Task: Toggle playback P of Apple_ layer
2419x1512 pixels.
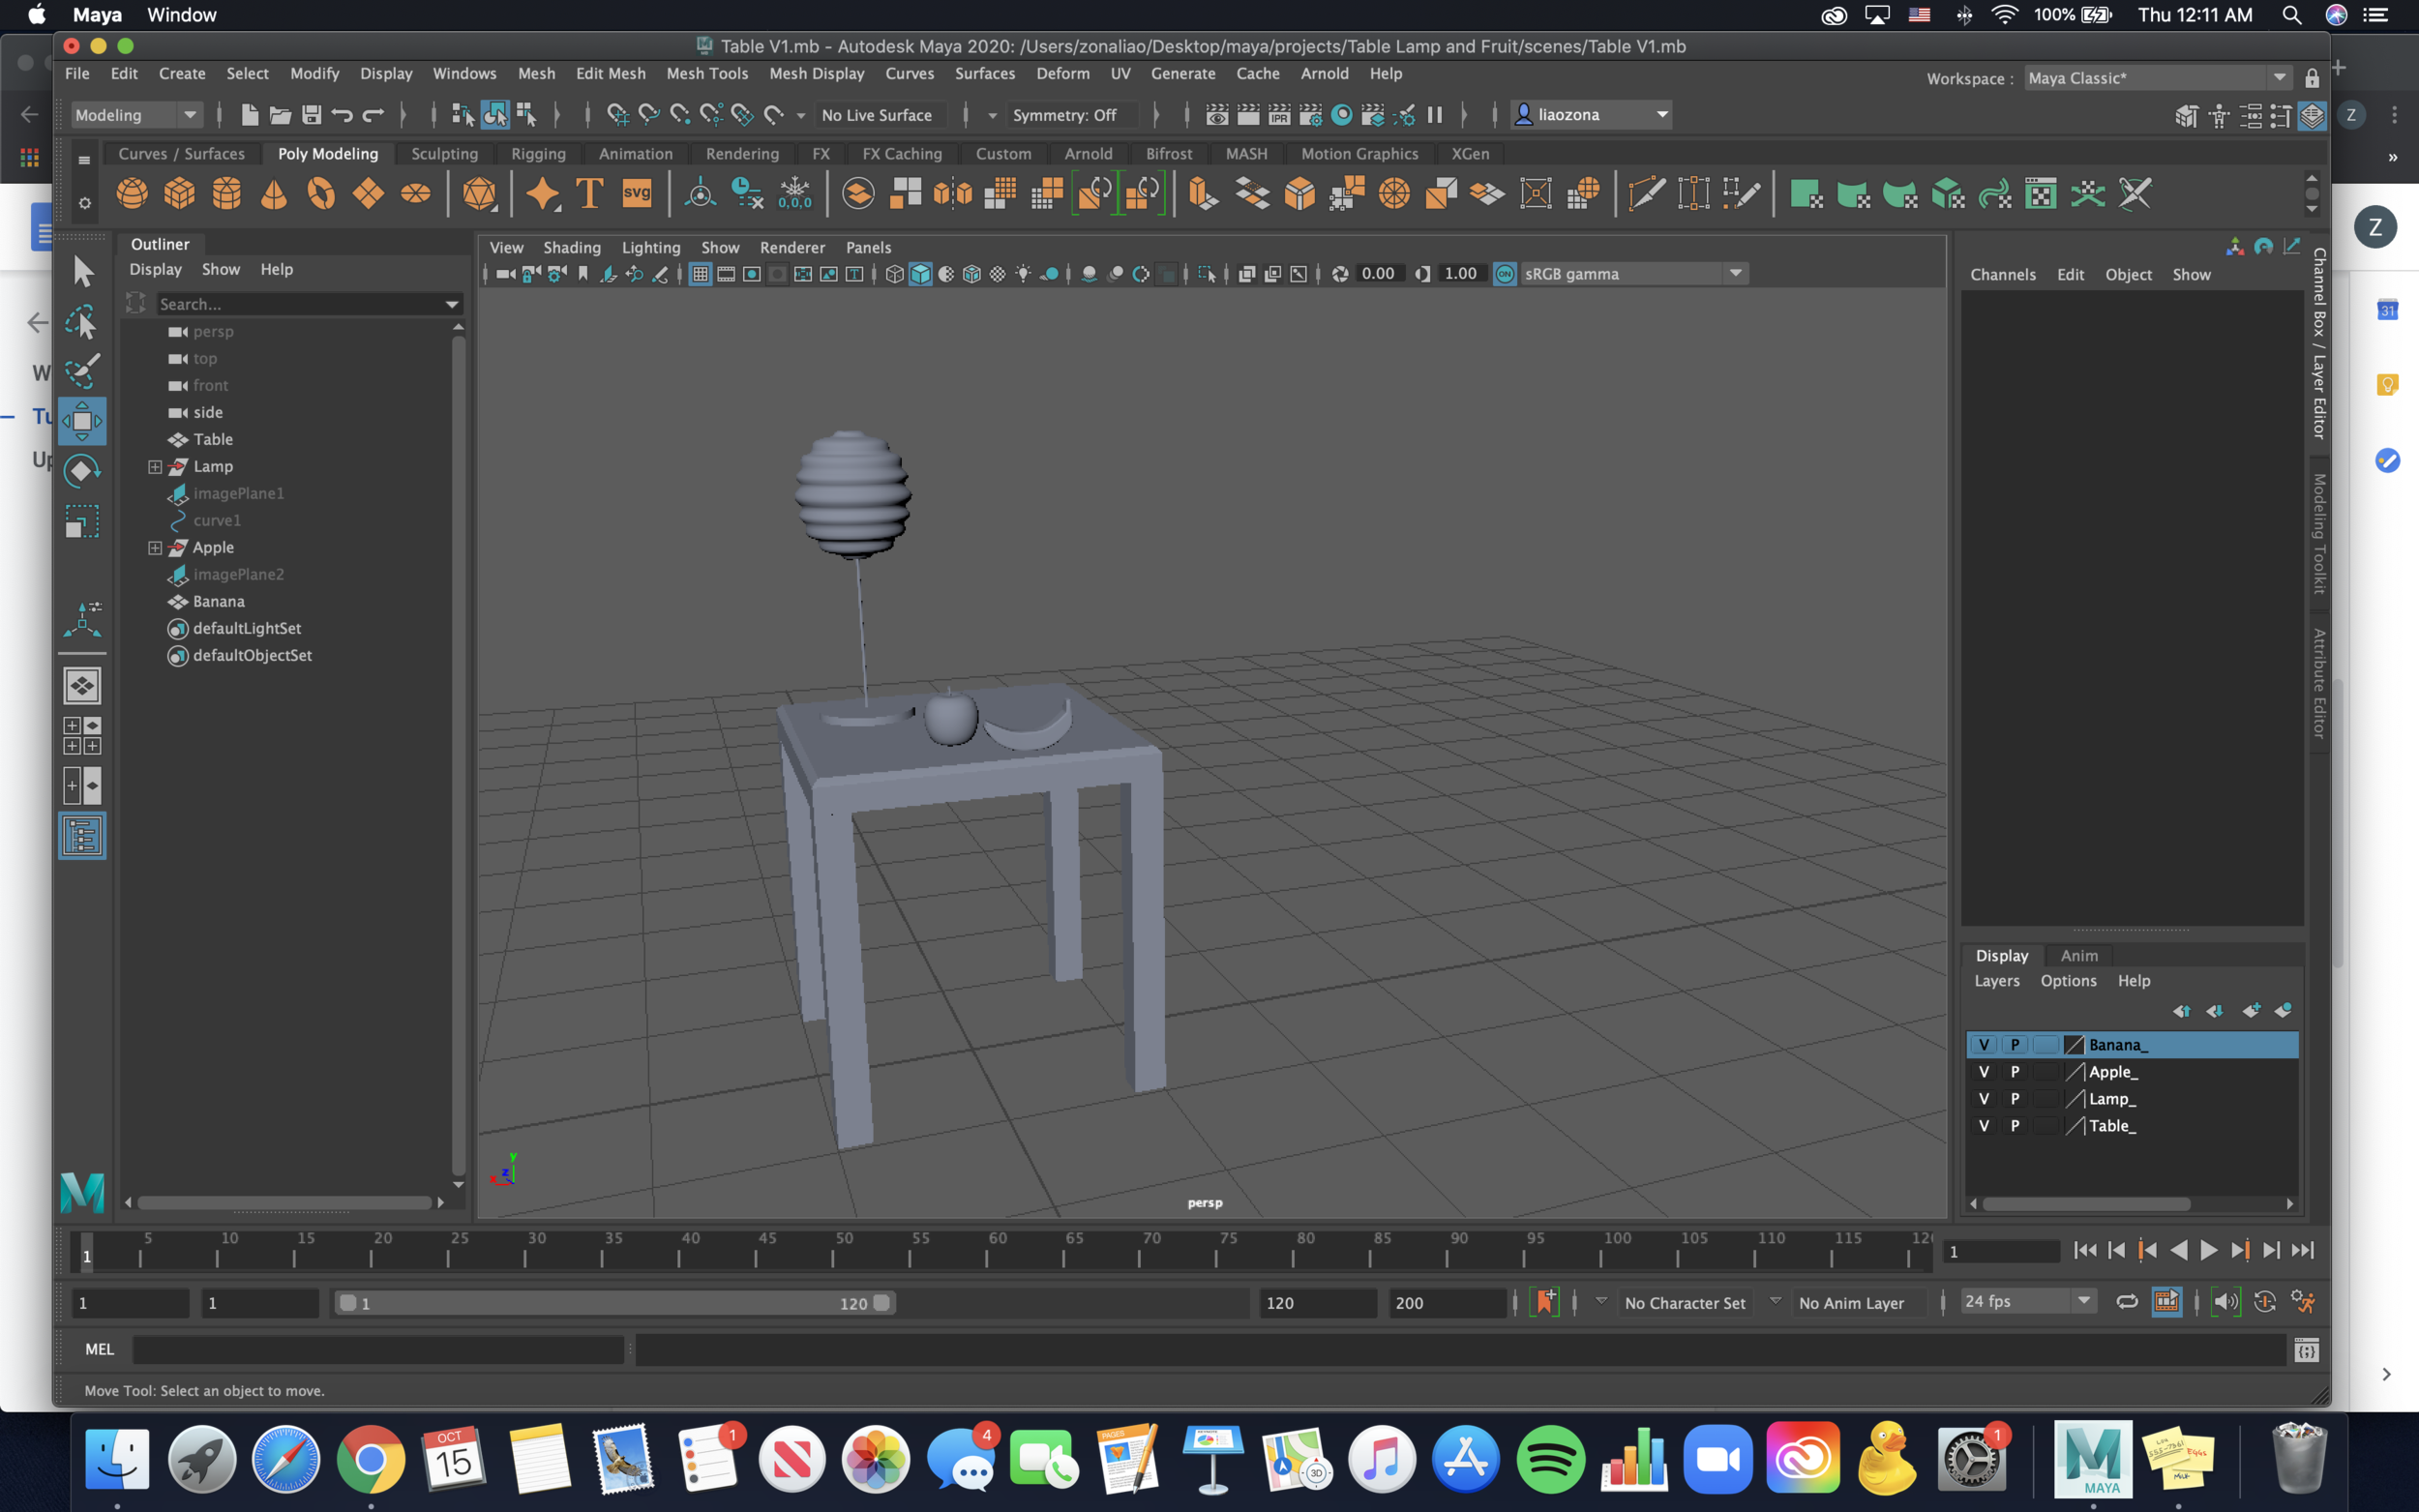Action: coord(2015,1071)
